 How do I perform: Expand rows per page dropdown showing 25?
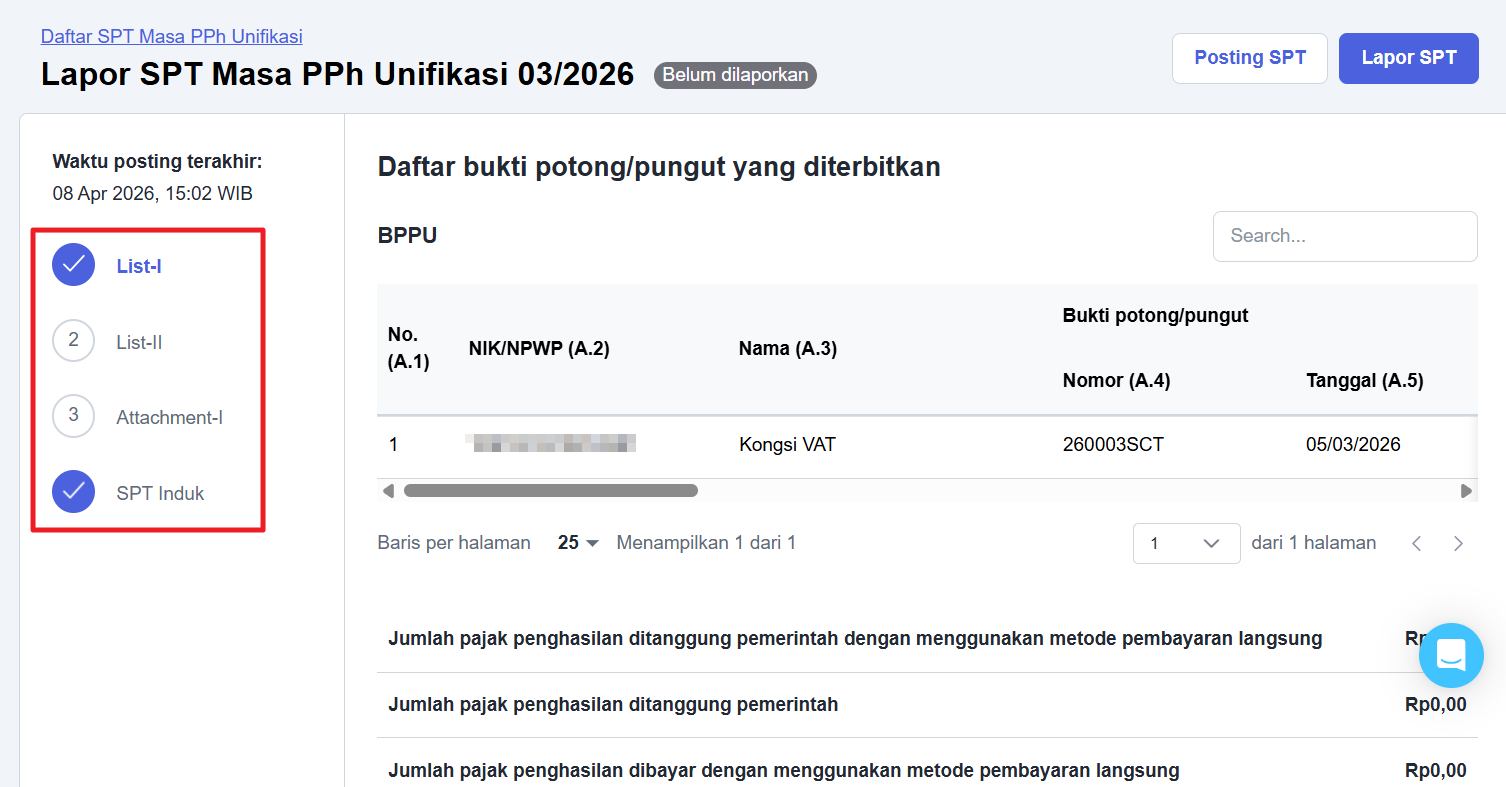coord(578,543)
